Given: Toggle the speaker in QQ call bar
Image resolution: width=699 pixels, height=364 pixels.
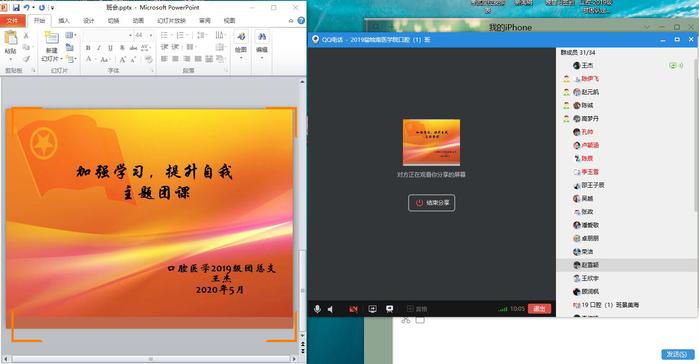Looking at the screenshot, I should [330, 309].
